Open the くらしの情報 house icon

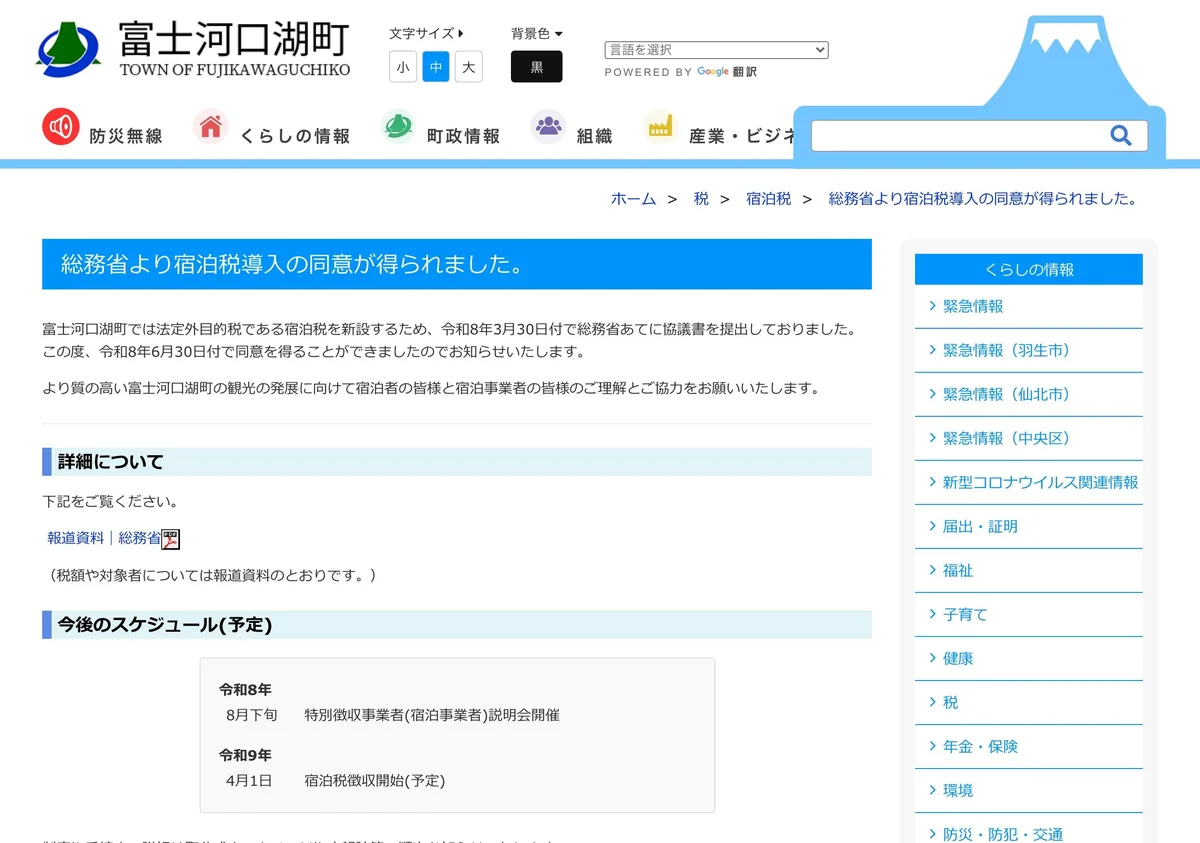[211, 127]
